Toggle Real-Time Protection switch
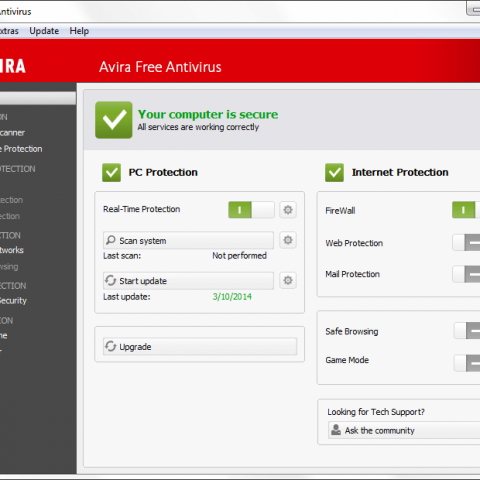This screenshot has height=480, width=480. (251, 210)
